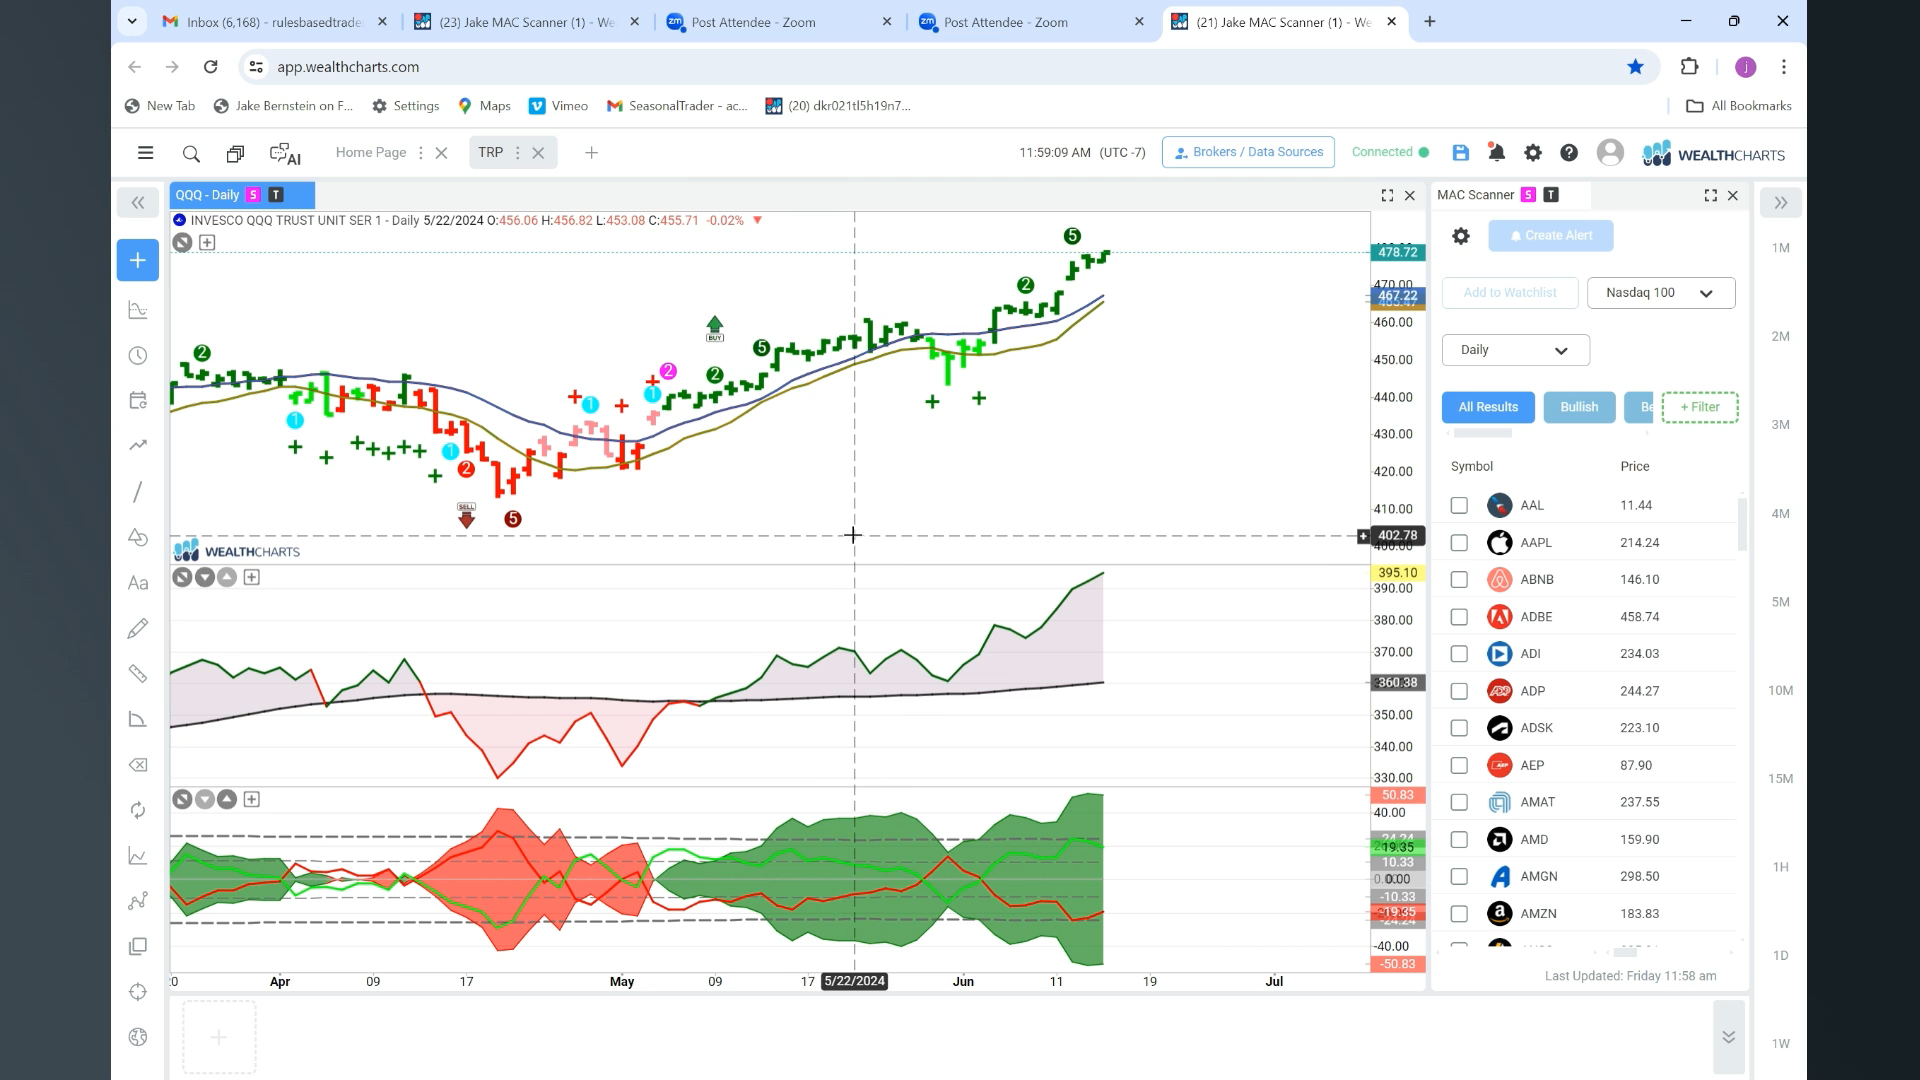Open Chrome extensions puzzle icon
This screenshot has height=1080, width=1920.
(1689, 67)
